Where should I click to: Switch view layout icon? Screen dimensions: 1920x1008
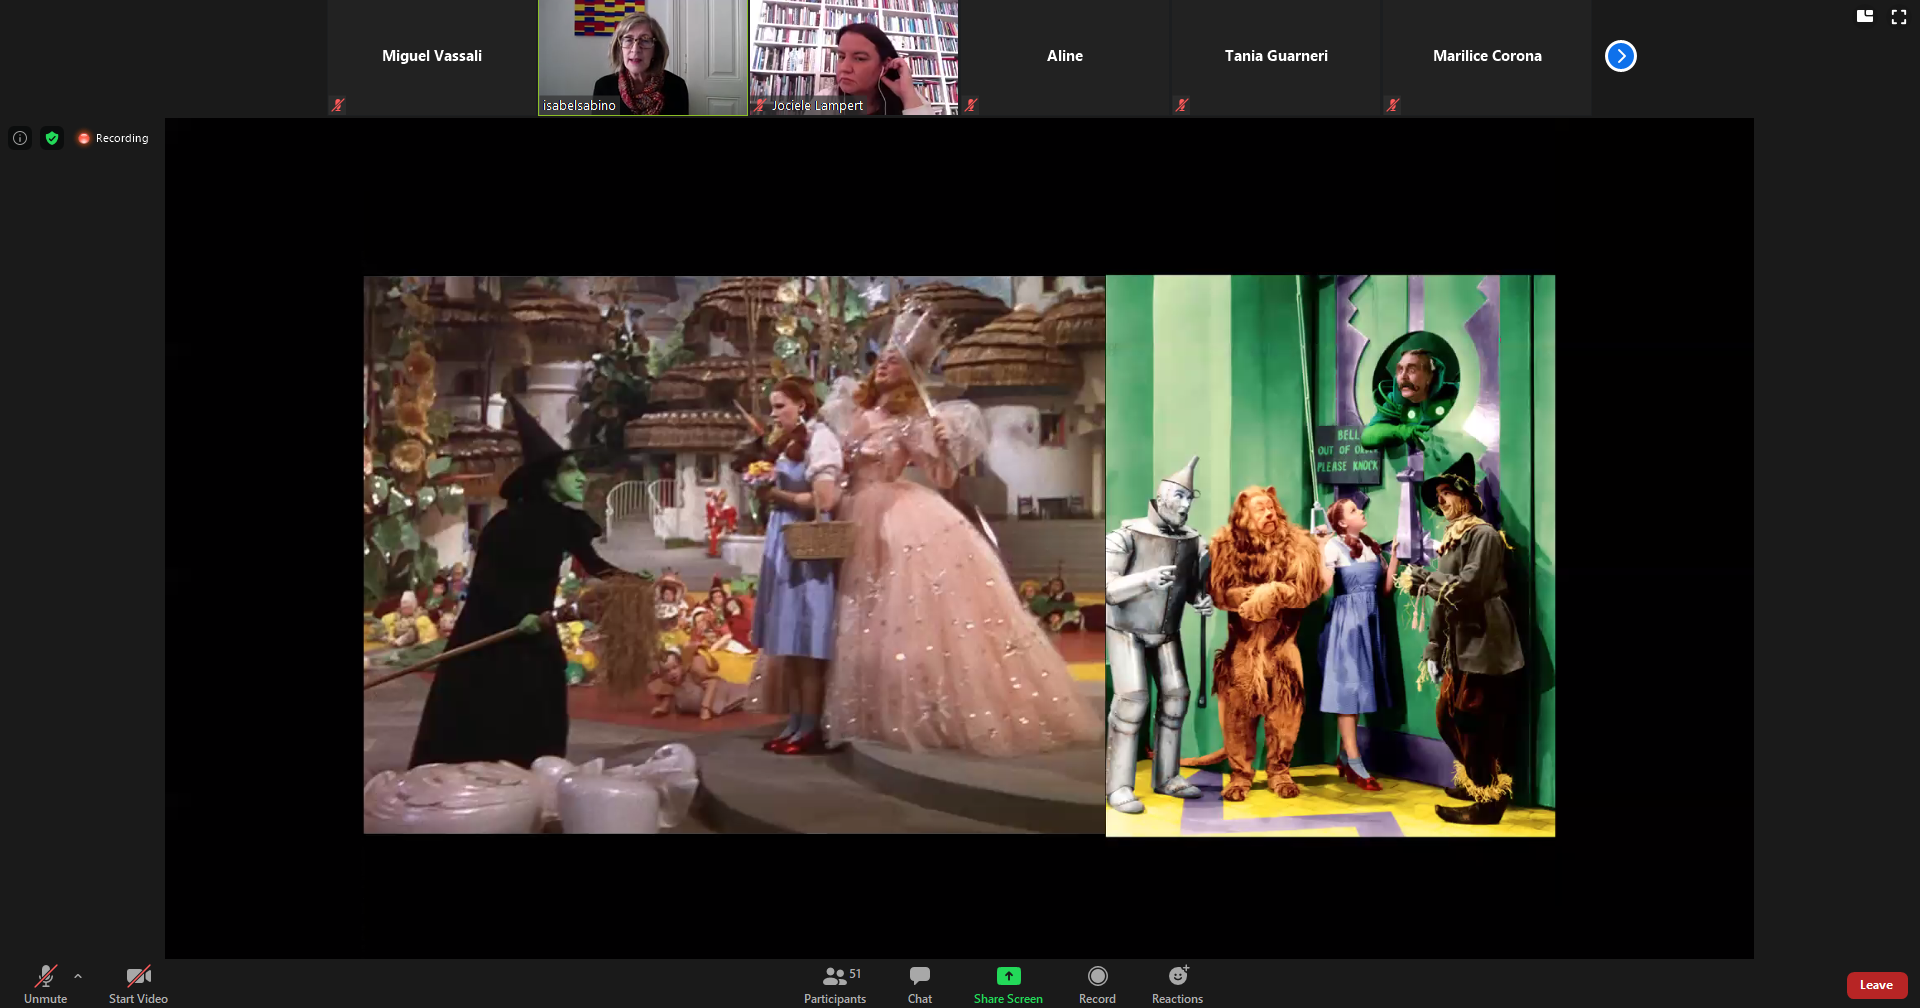(x=1865, y=16)
